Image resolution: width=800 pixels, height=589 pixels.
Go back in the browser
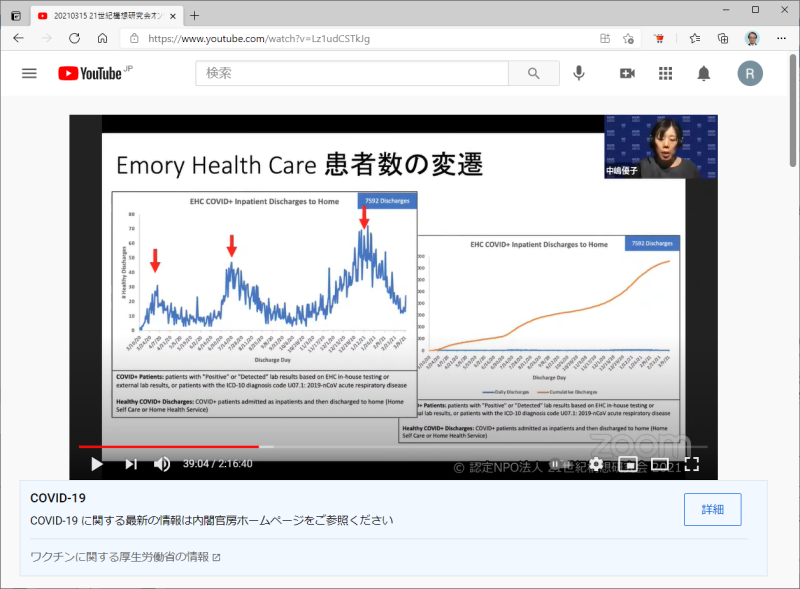point(19,38)
